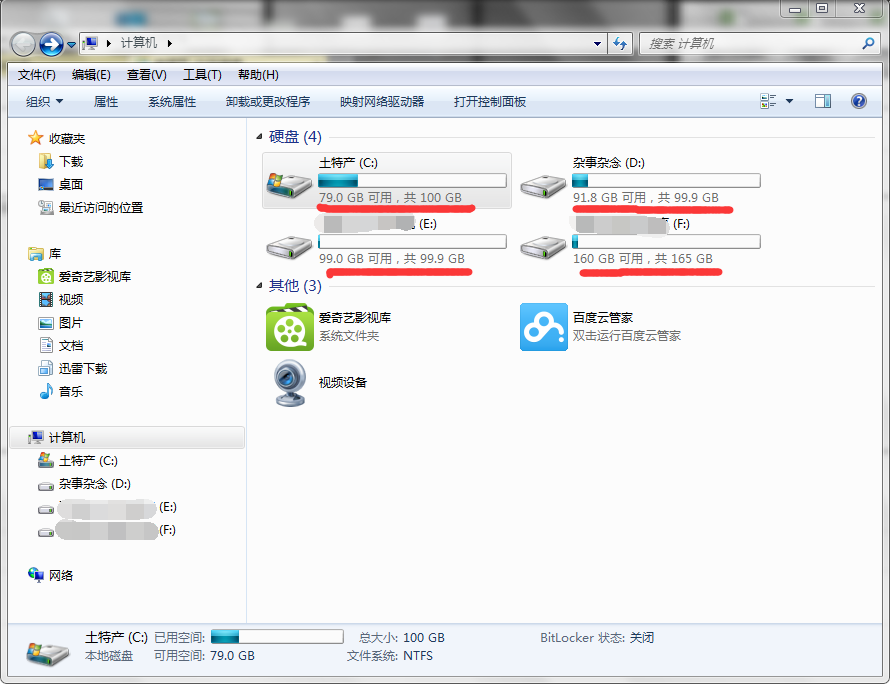
Task: Select 杂事杂念 (D:) drive in main pane
Action: point(640,181)
